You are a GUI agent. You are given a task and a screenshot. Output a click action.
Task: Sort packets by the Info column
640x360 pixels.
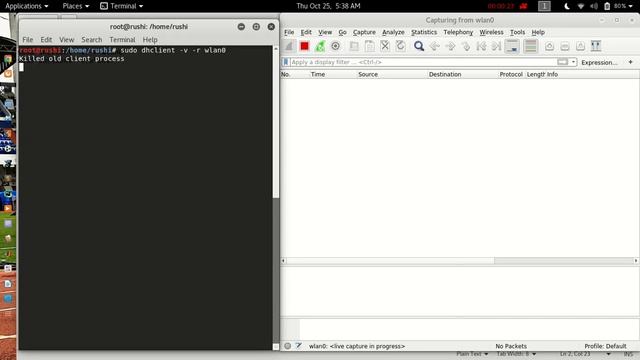(x=552, y=74)
